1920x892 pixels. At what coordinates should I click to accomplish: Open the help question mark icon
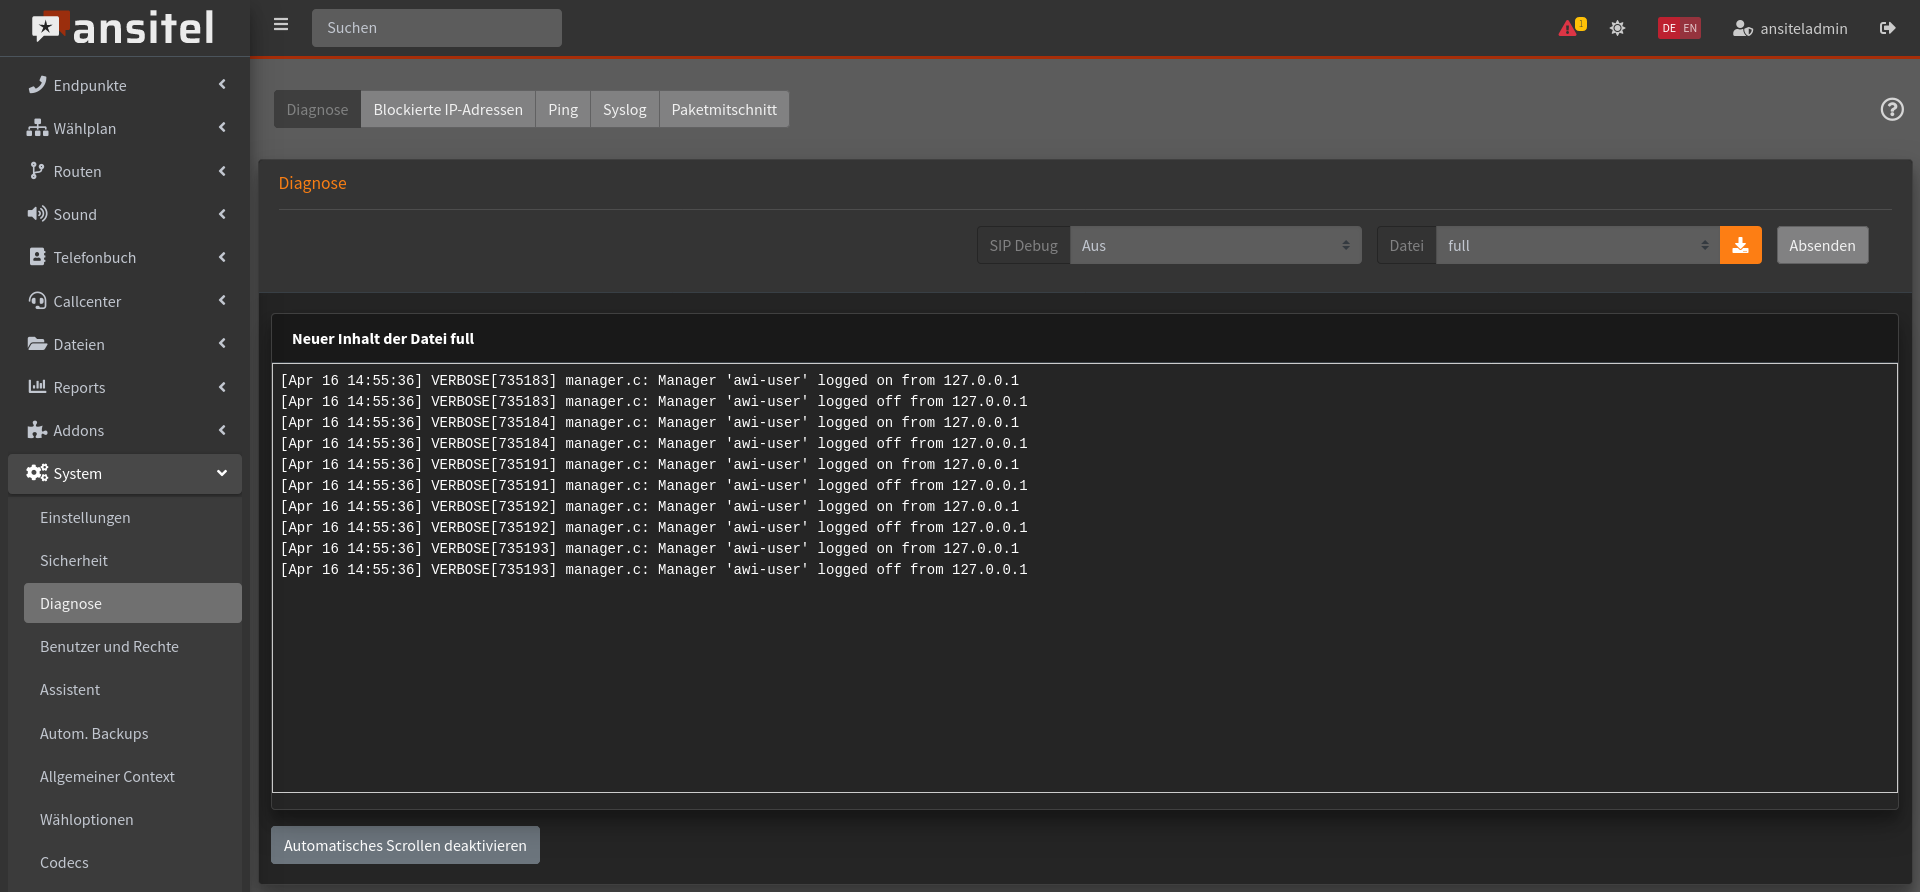point(1891,109)
